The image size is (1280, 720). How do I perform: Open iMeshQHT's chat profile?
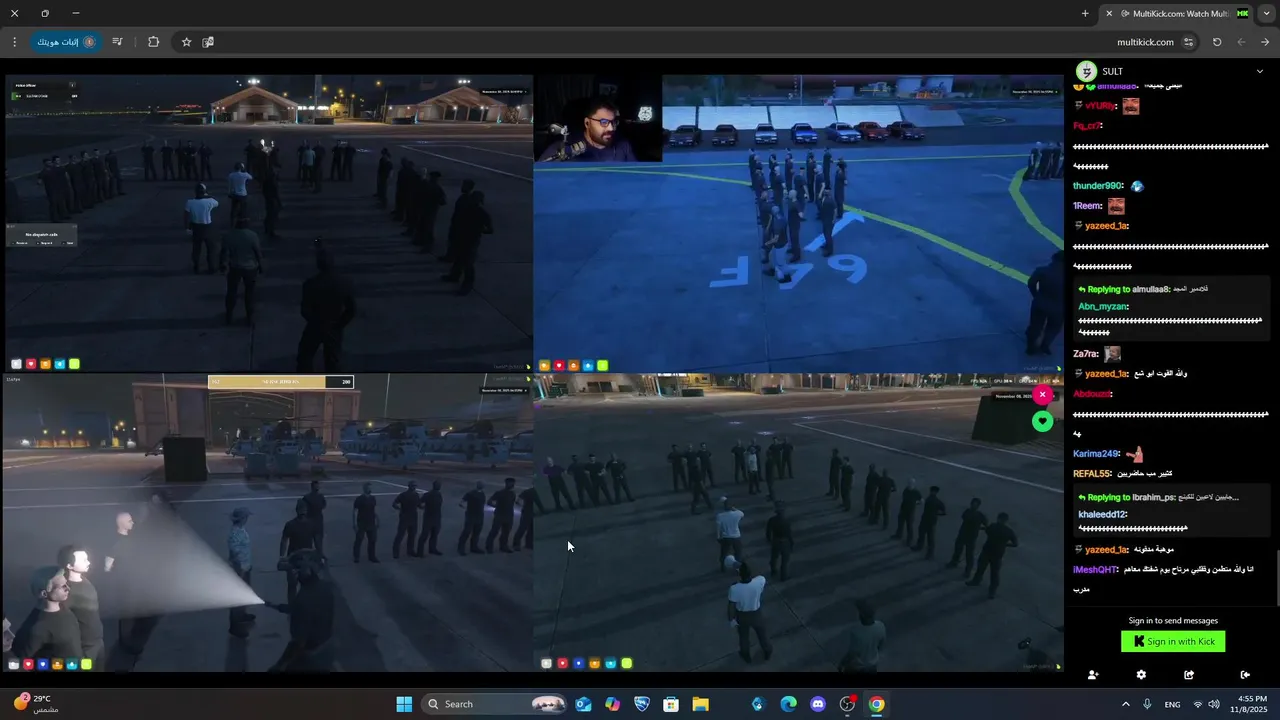coord(1095,570)
